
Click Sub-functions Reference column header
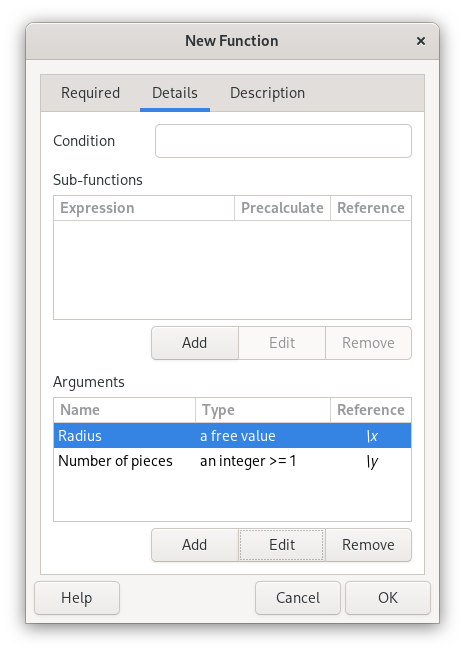371,208
